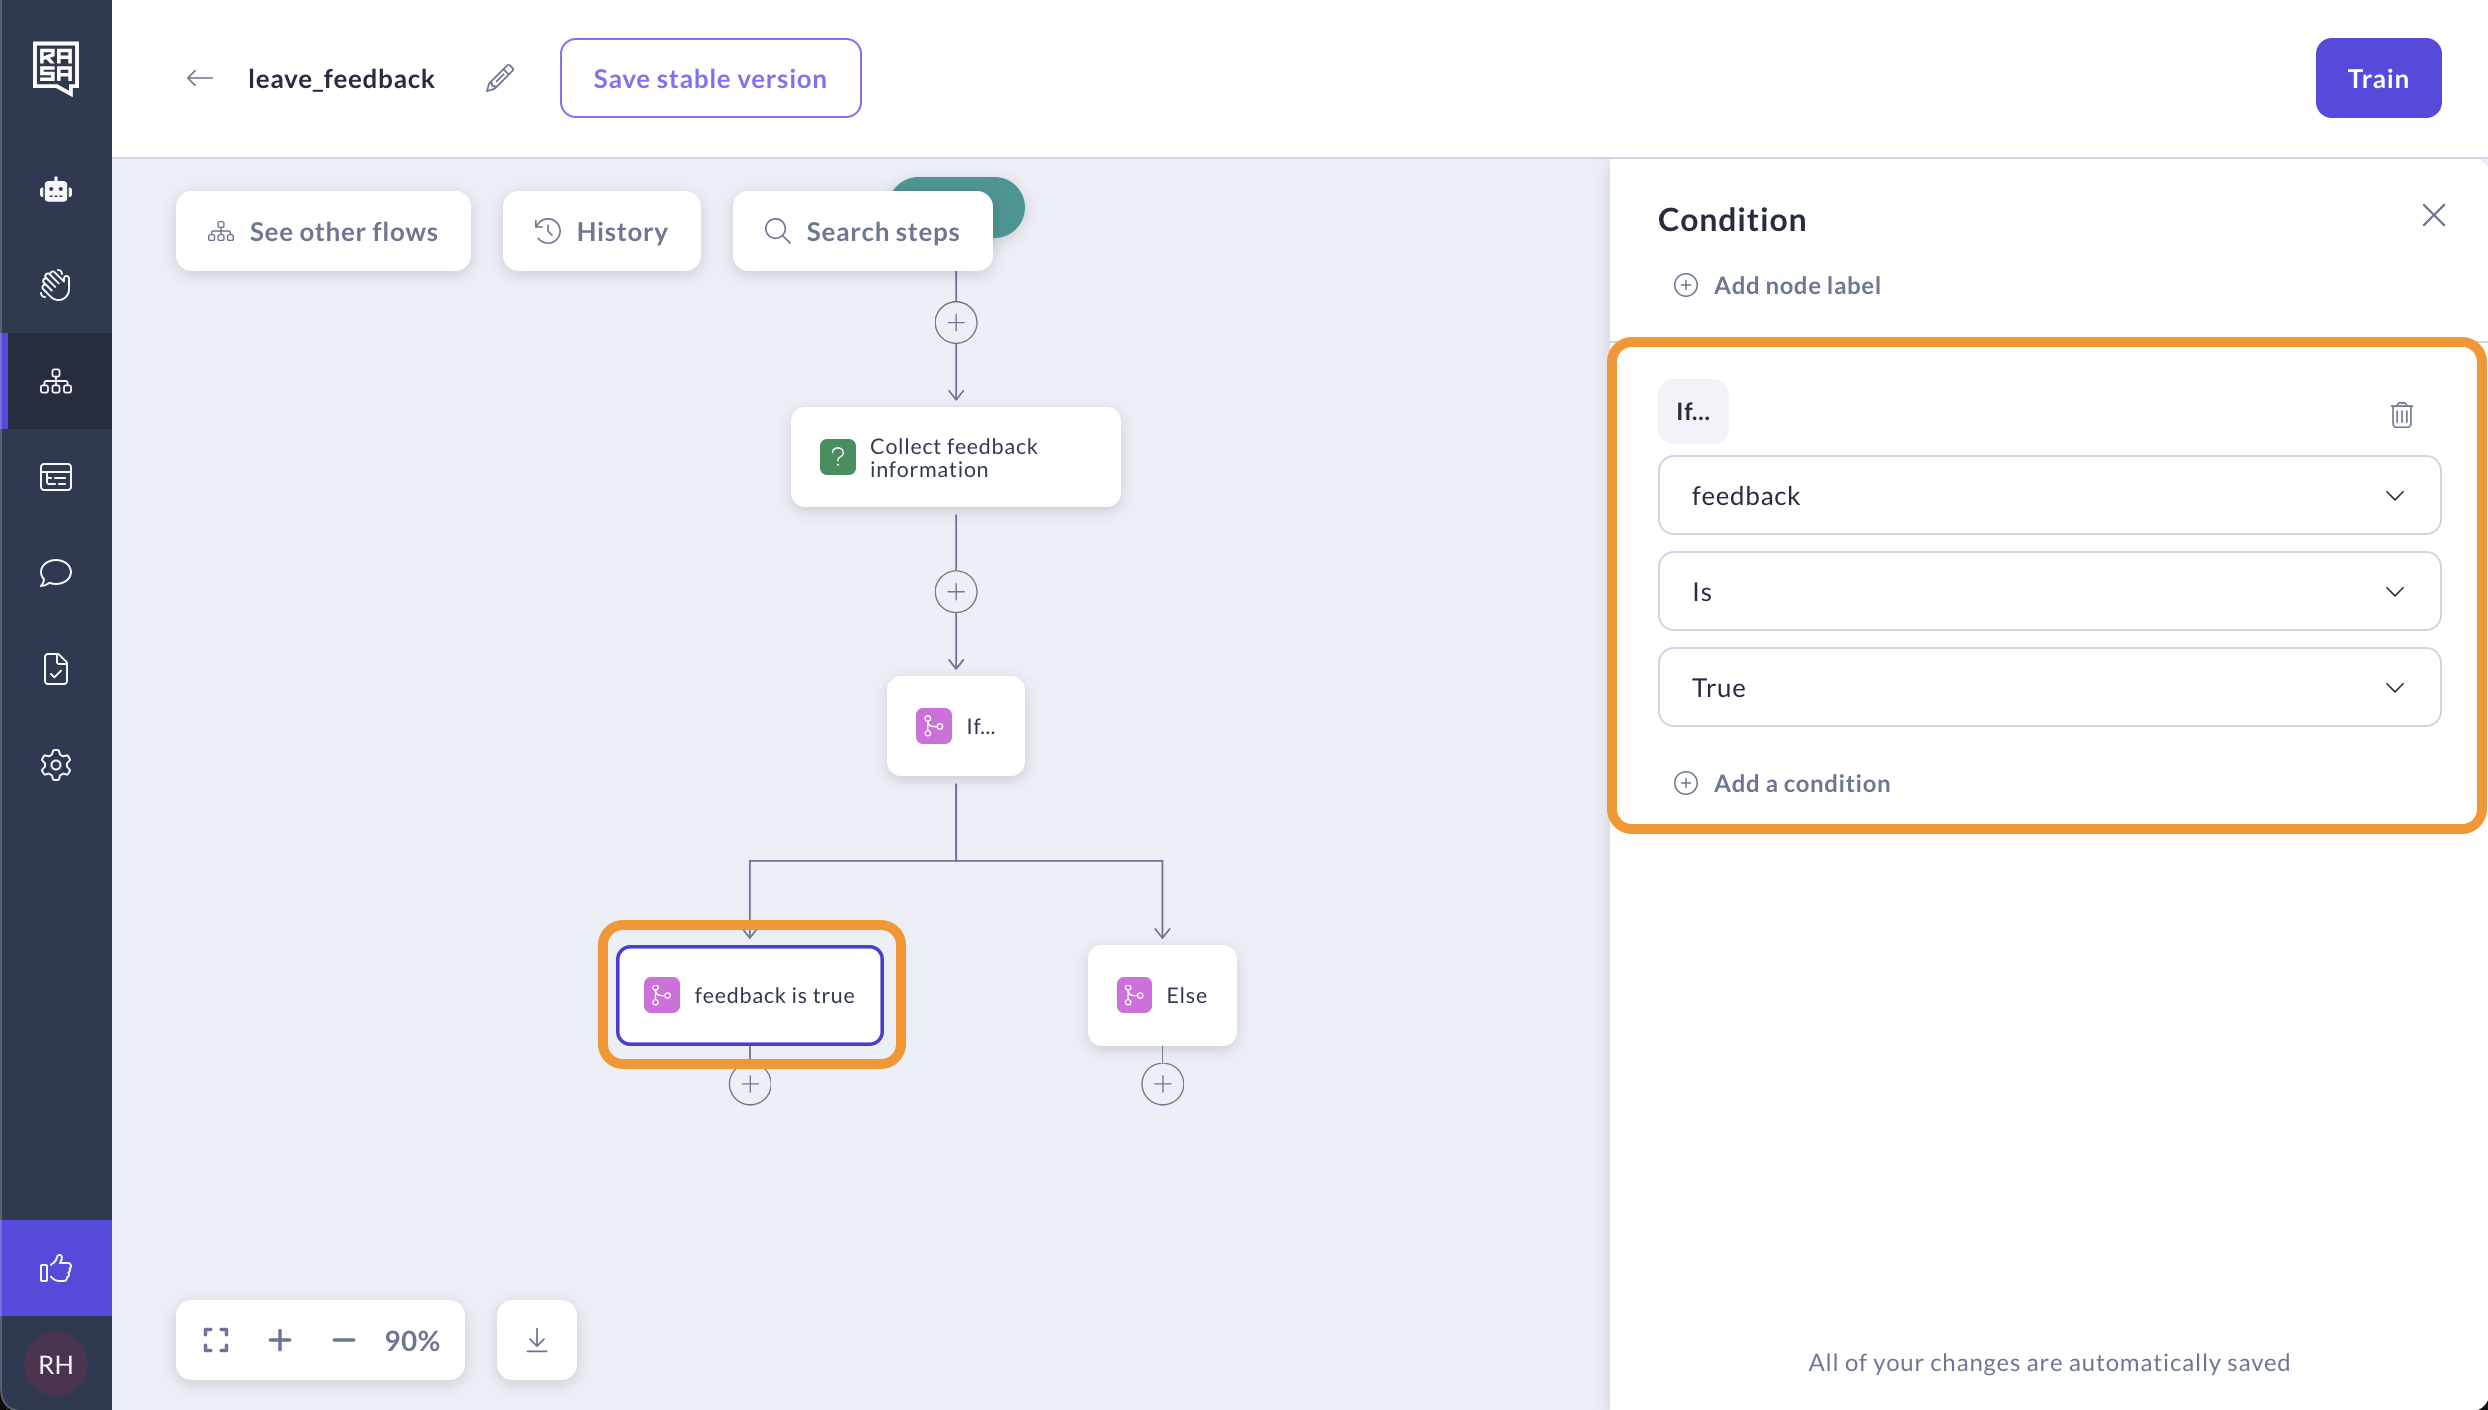Go back with the left arrow
This screenshot has width=2488, height=1410.
[x=200, y=78]
